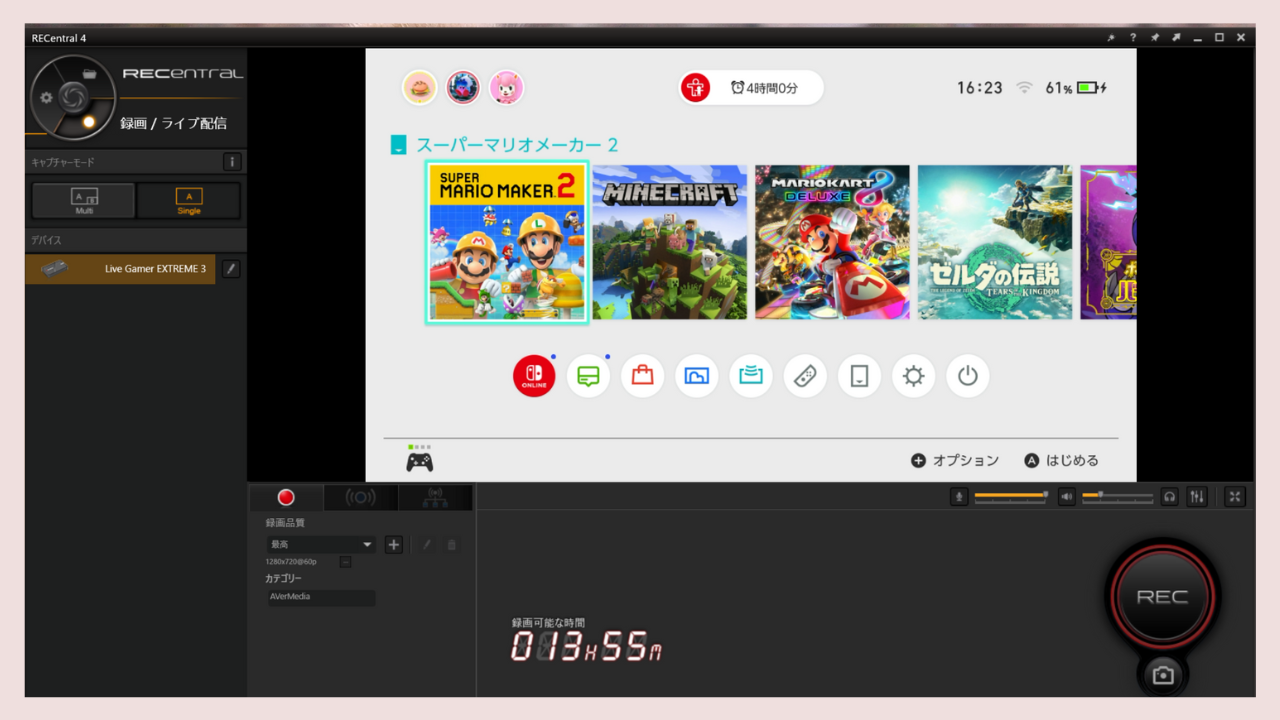Open the Game Chat icon next to Album

(750, 376)
